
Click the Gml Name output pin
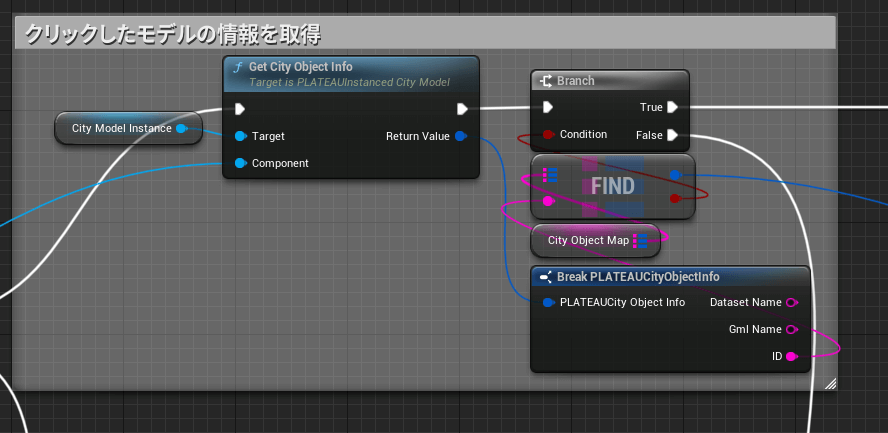click(x=791, y=329)
